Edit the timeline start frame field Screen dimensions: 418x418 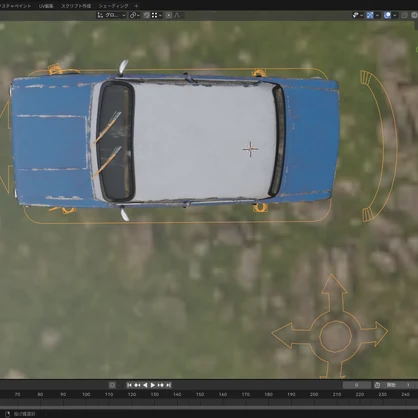pyautogui.click(x=400, y=385)
